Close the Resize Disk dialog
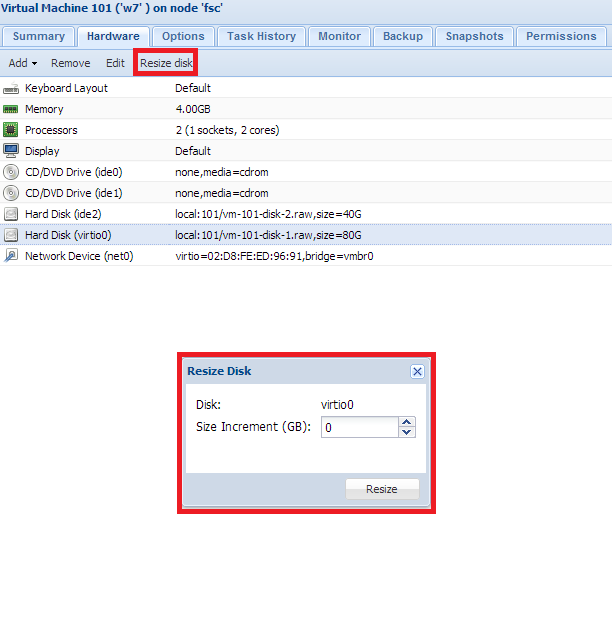 click(417, 371)
